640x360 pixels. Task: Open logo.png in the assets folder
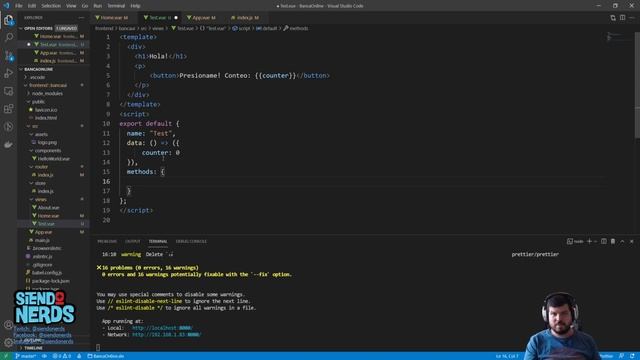47,142
